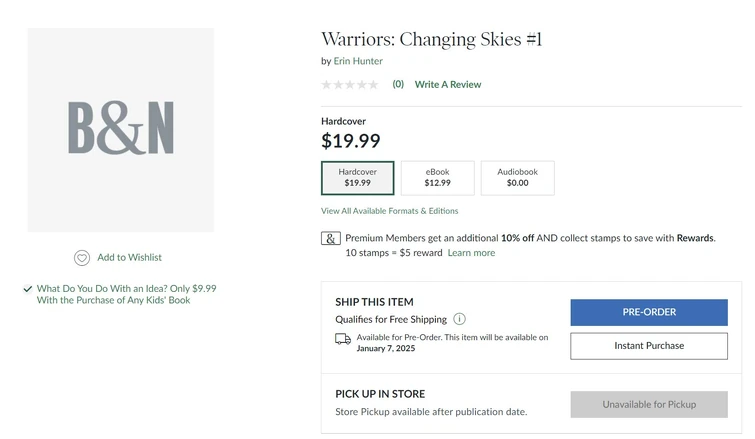755x439 pixels.
Task: Click the Free Shipping info icon
Action: coord(459,319)
